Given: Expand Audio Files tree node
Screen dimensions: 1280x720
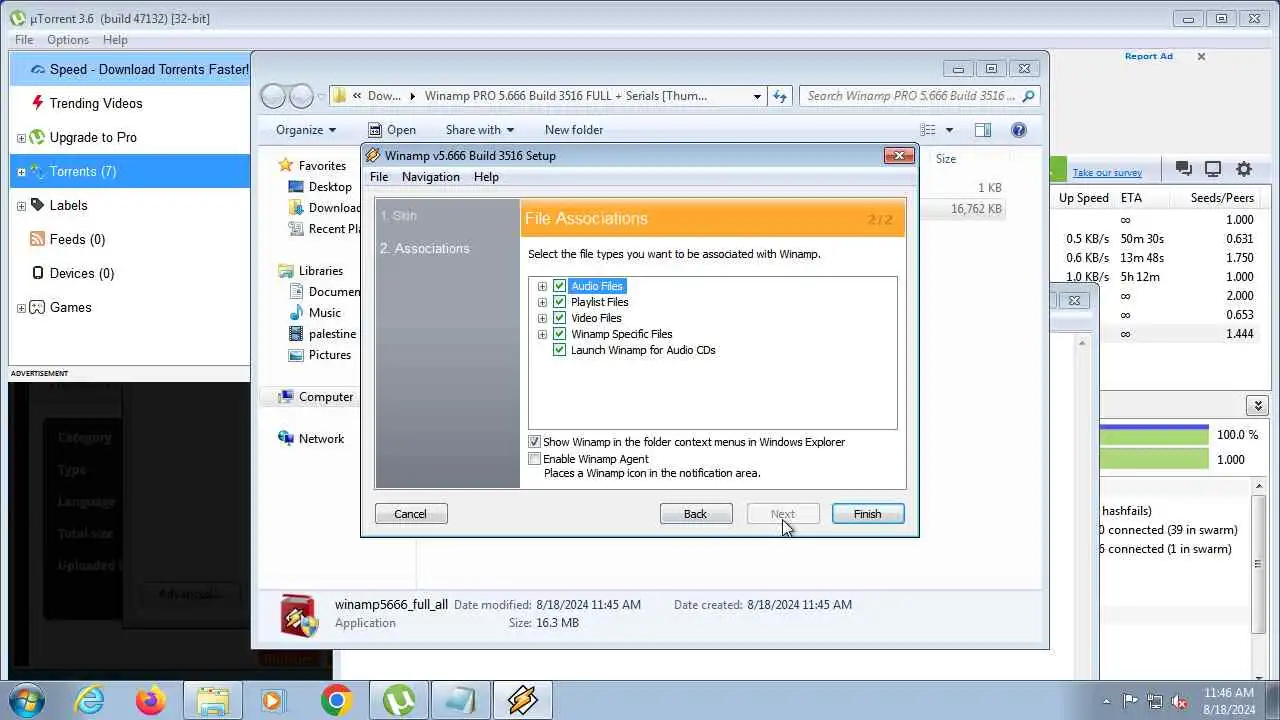Looking at the screenshot, I should coord(542,286).
